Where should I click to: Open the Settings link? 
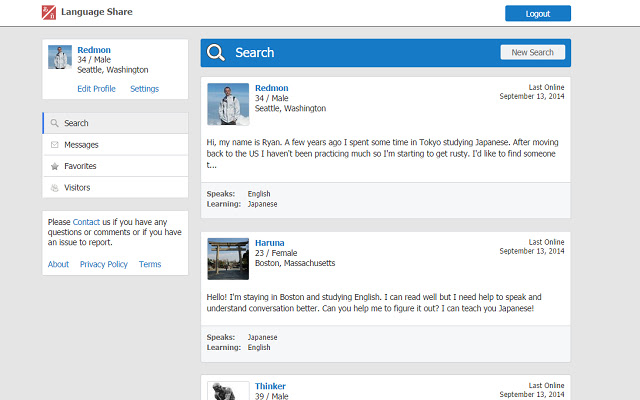pos(144,89)
